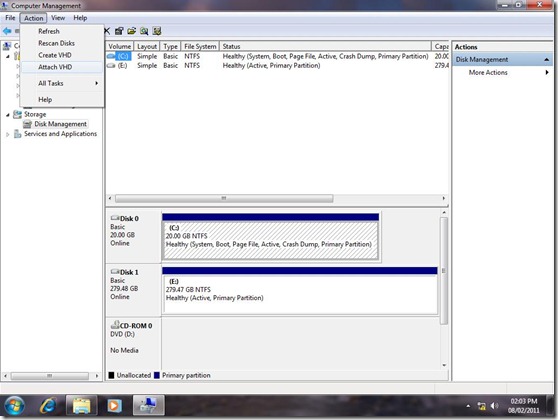Expand Services and Applications node
Image resolution: width=558 pixels, height=420 pixels.
[8, 134]
